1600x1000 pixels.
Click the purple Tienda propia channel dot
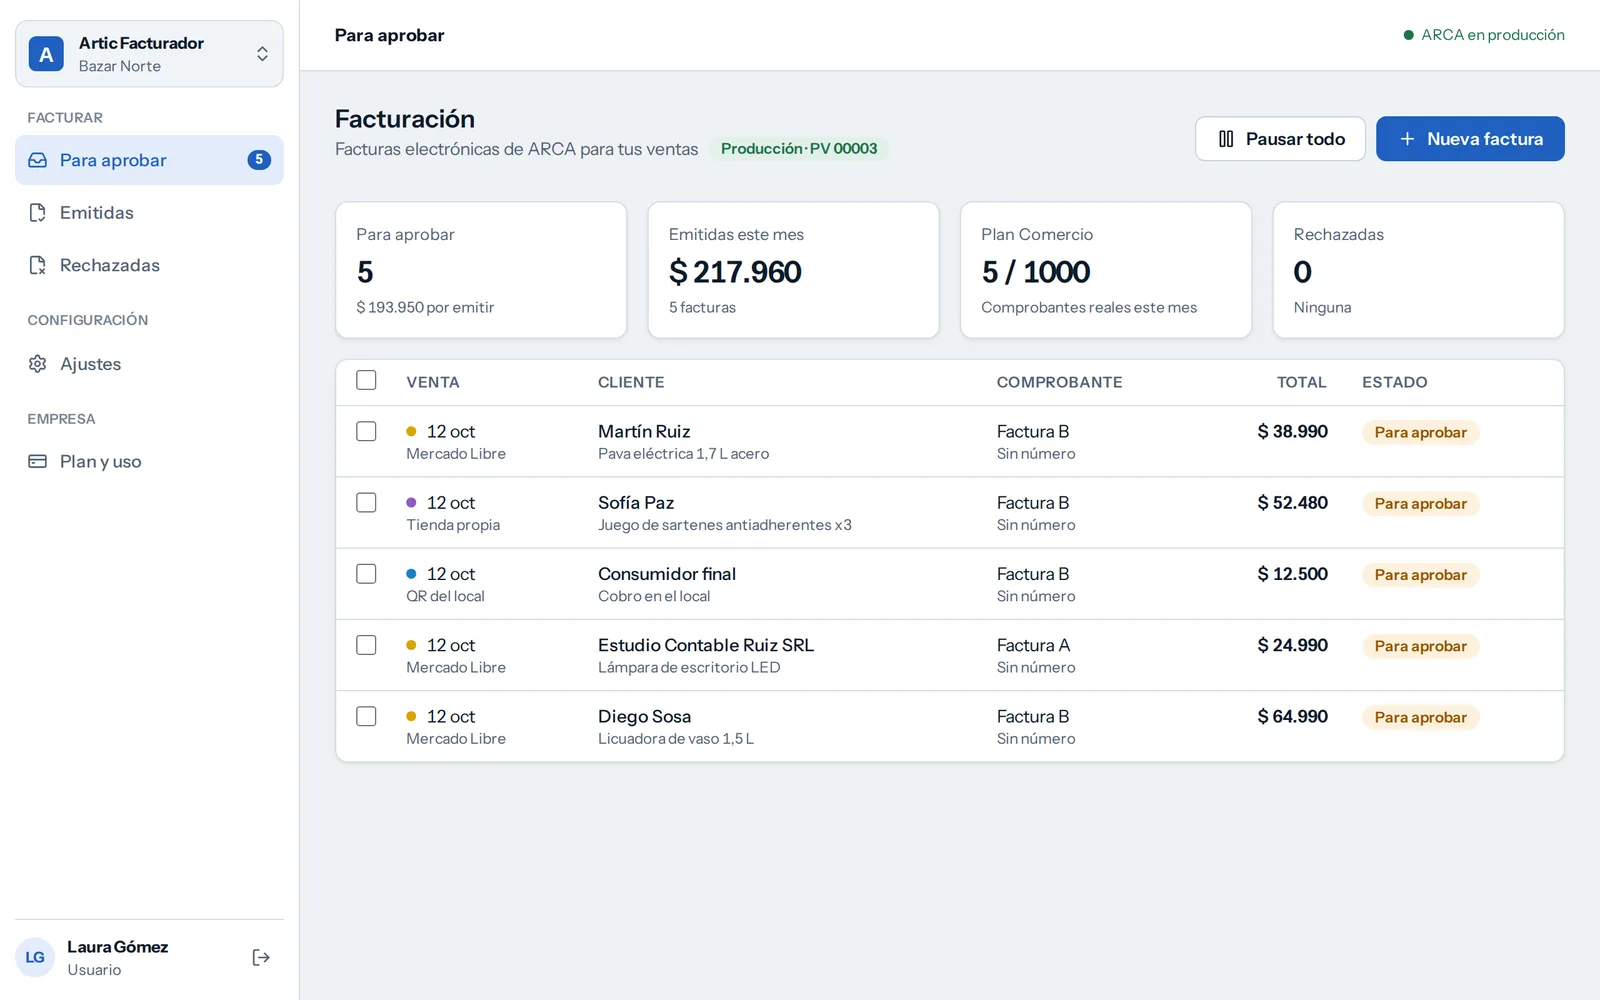click(x=411, y=503)
